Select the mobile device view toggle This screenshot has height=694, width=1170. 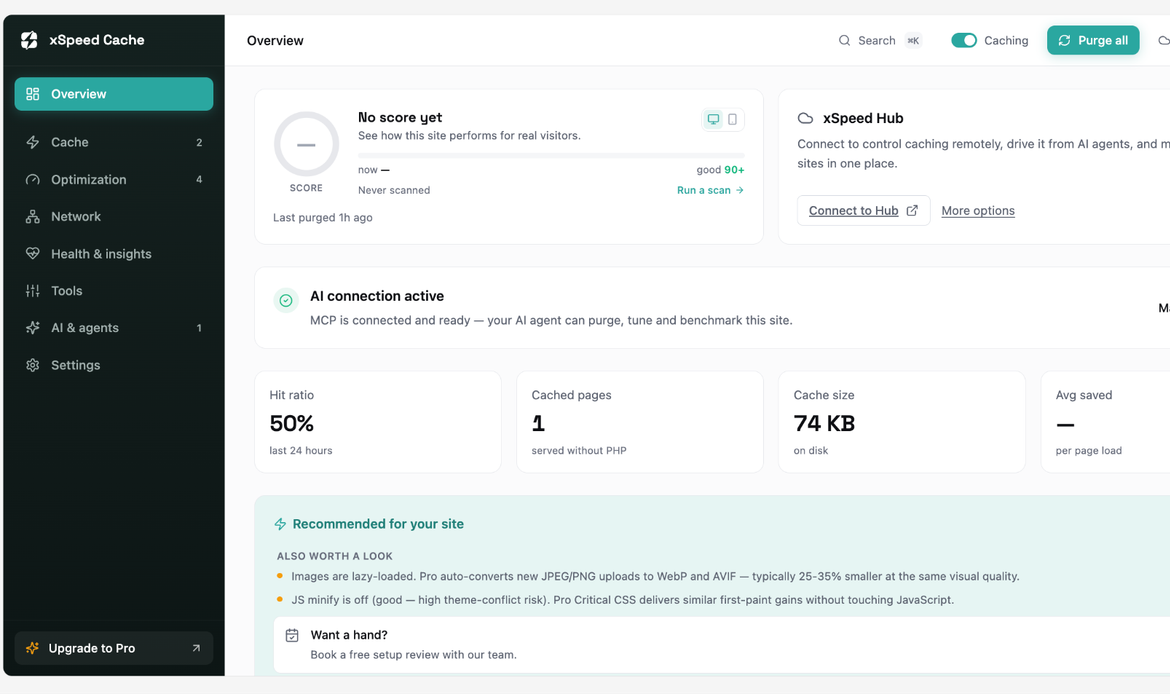click(x=733, y=119)
